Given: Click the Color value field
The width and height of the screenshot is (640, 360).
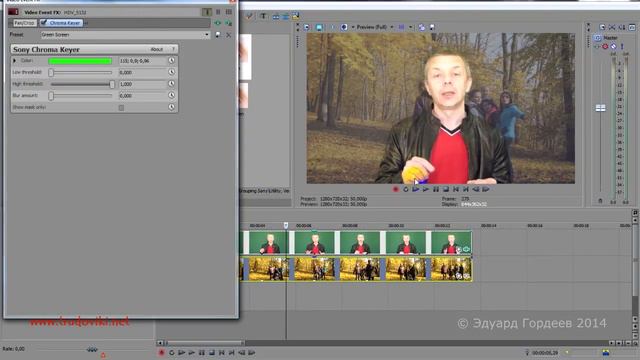Looking at the screenshot, I should 142,61.
